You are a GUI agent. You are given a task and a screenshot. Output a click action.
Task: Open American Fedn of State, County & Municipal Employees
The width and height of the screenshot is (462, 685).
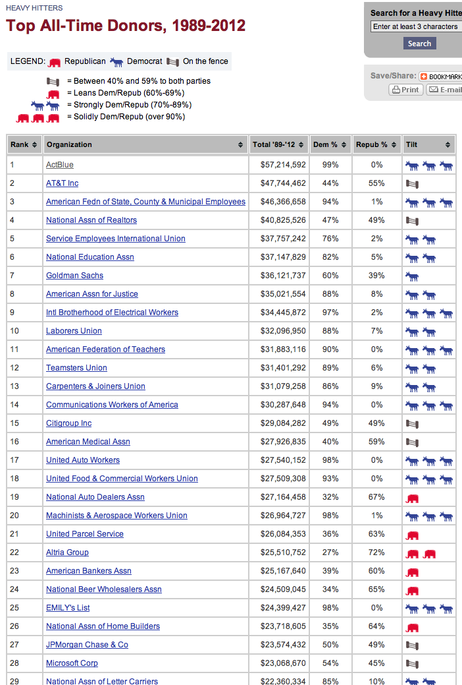pos(145,201)
